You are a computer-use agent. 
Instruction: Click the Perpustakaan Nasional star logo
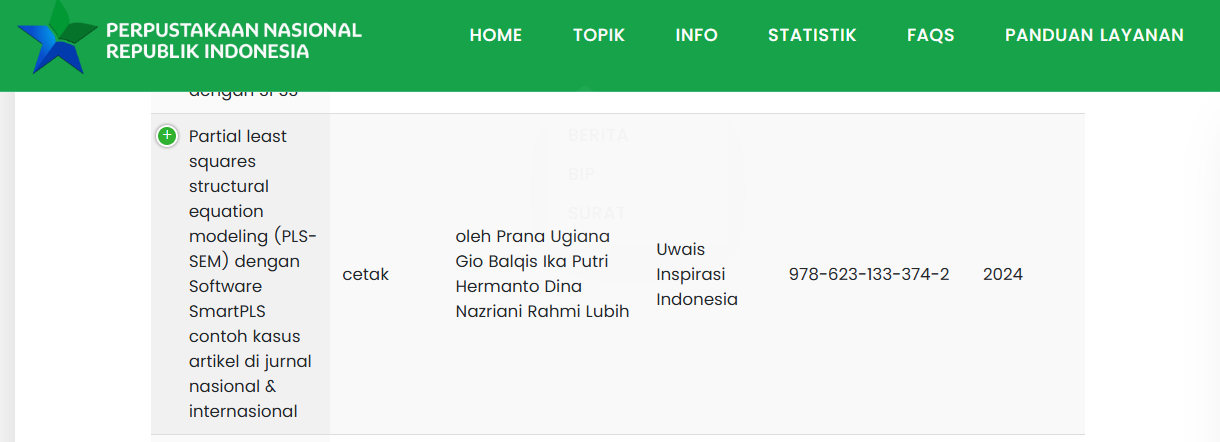point(57,38)
